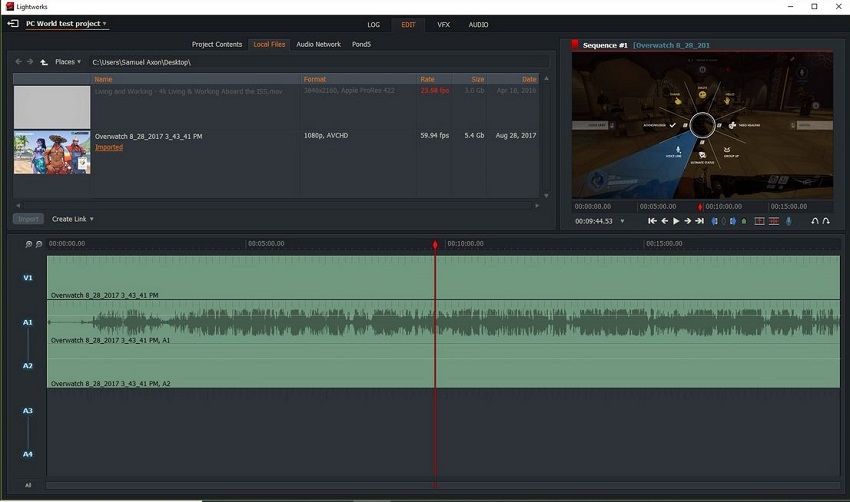Viewport: 850px width, 502px height.
Task: Switch to the AUDIO tab
Action: [478, 25]
